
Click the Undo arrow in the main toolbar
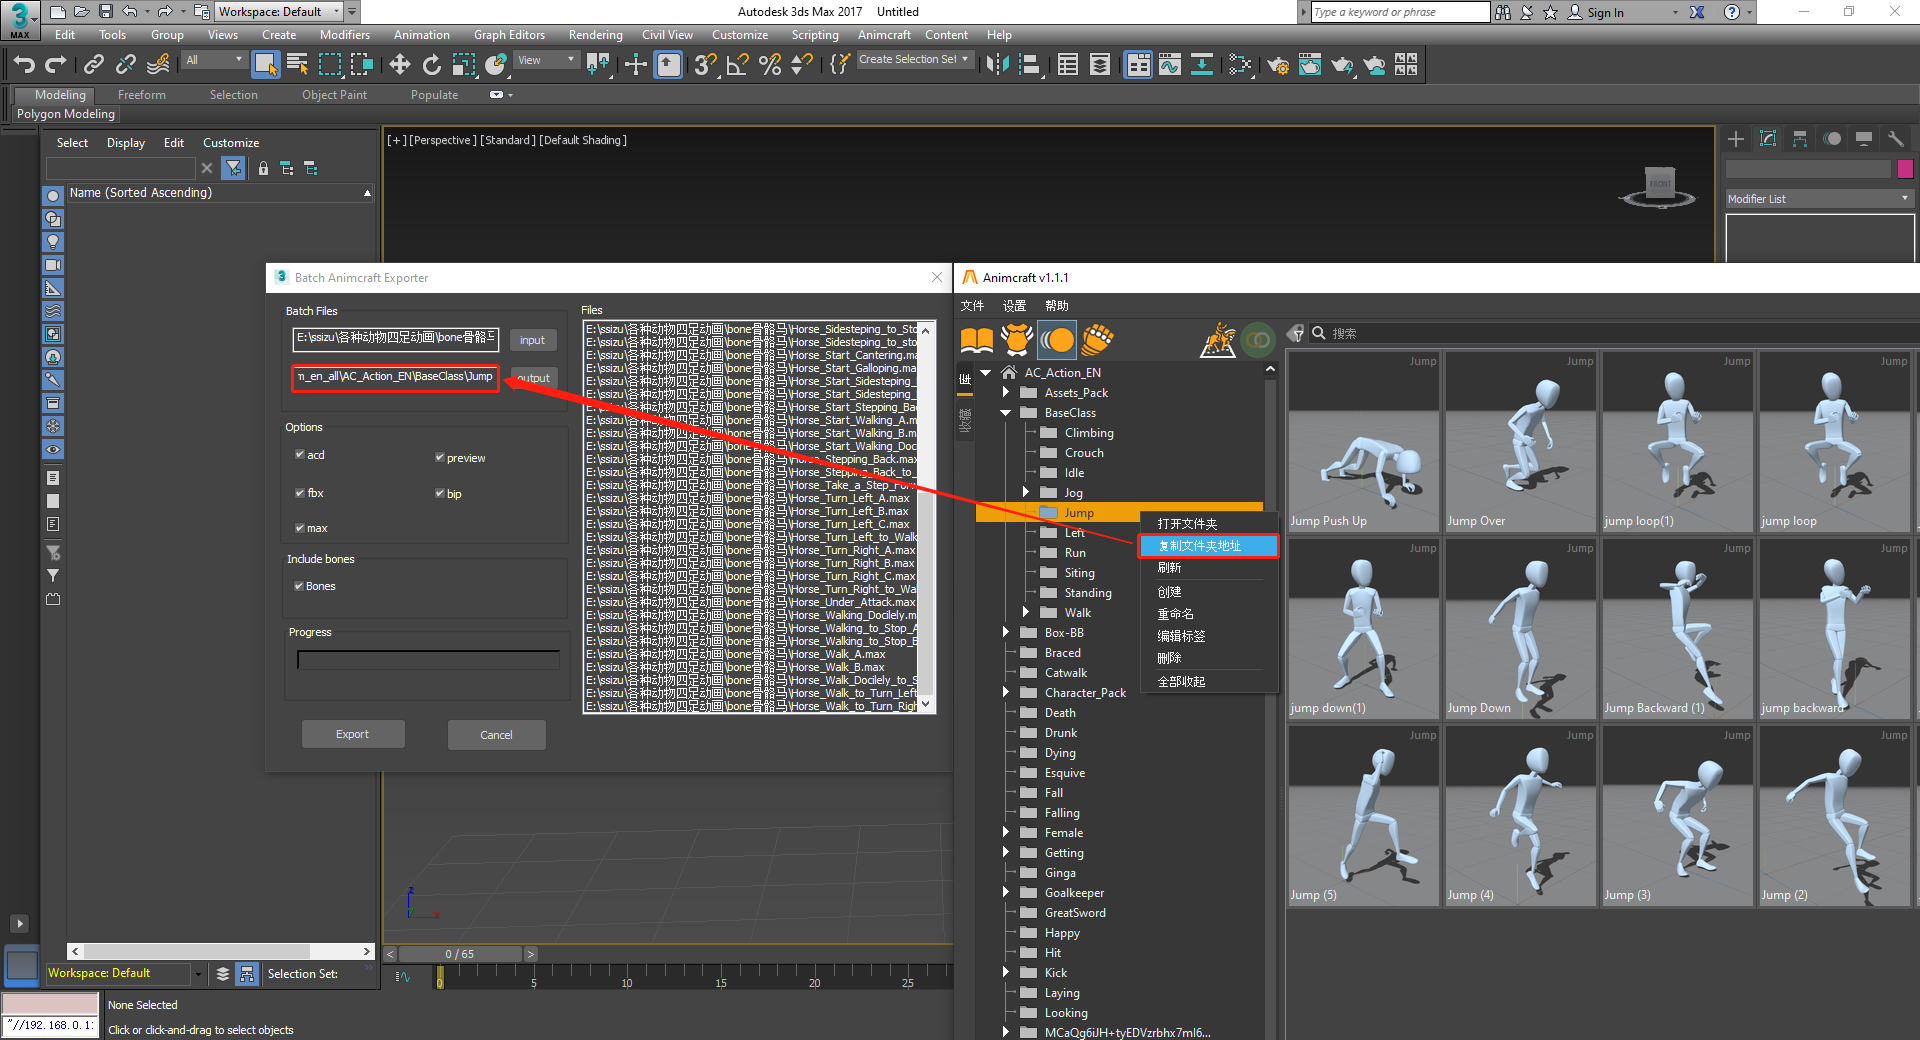point(24,65)
